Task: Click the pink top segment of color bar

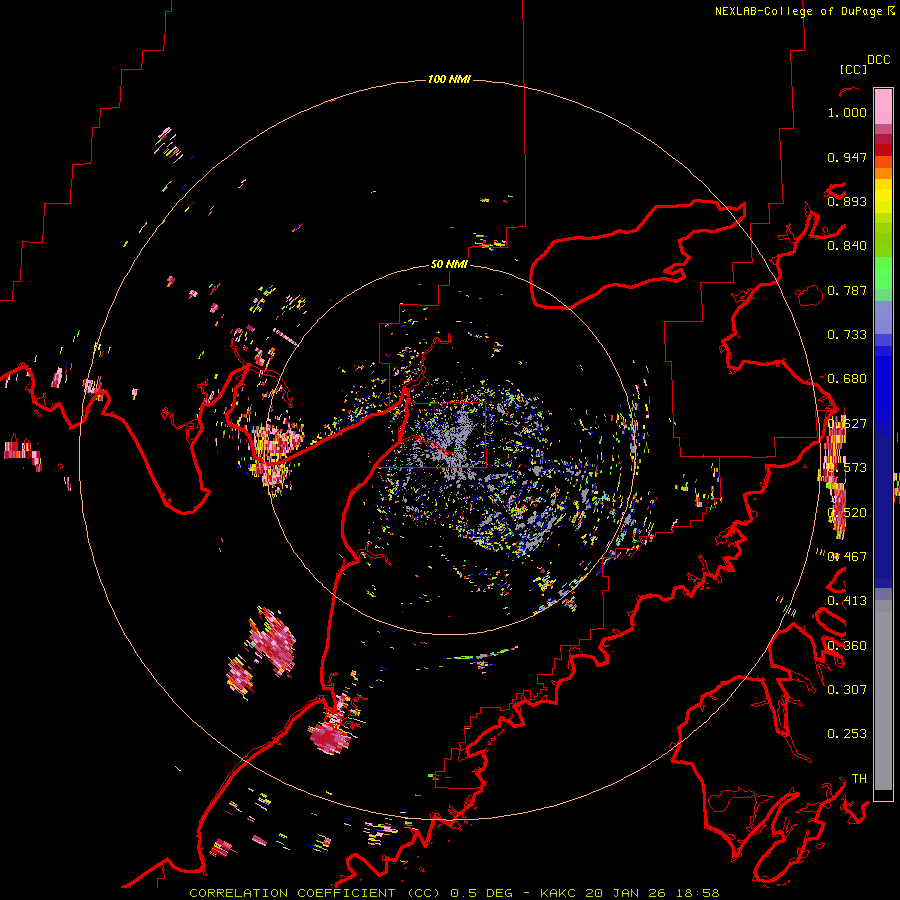Action: point(883,106)
